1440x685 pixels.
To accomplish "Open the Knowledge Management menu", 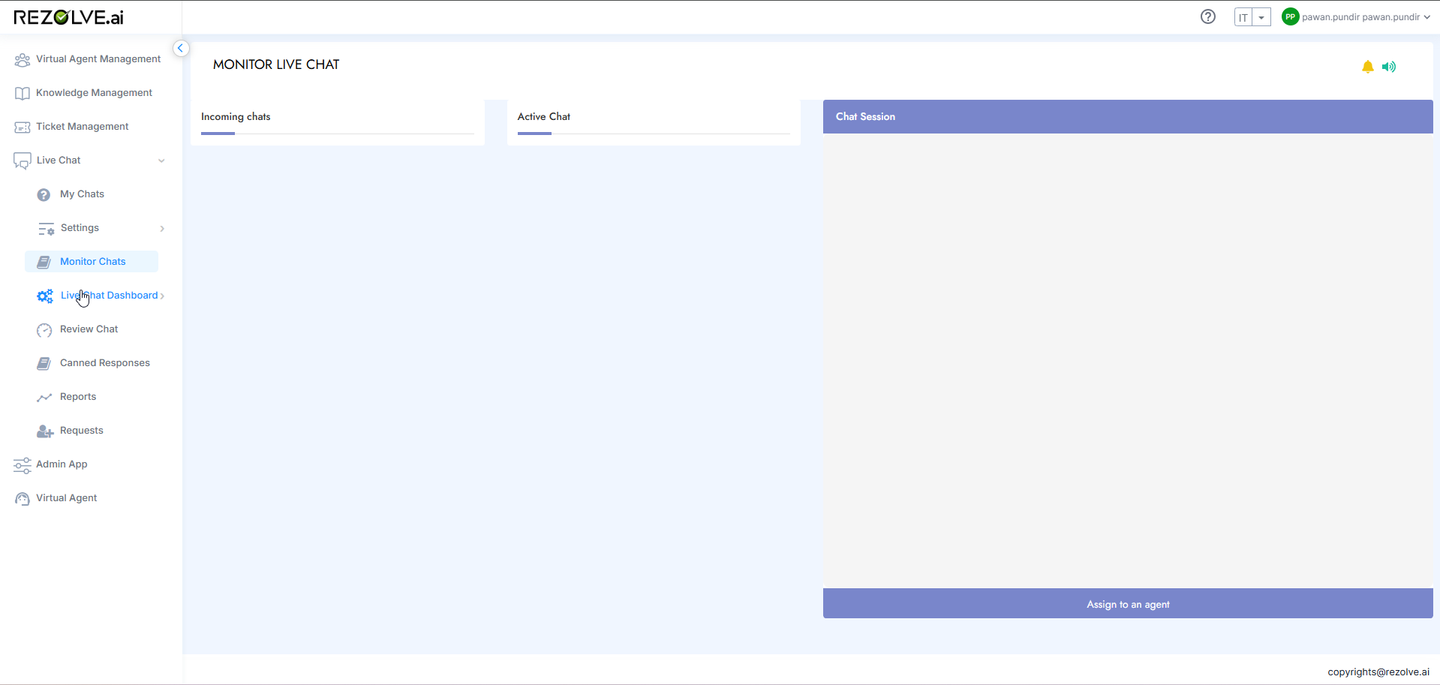I will pos(94,93).
